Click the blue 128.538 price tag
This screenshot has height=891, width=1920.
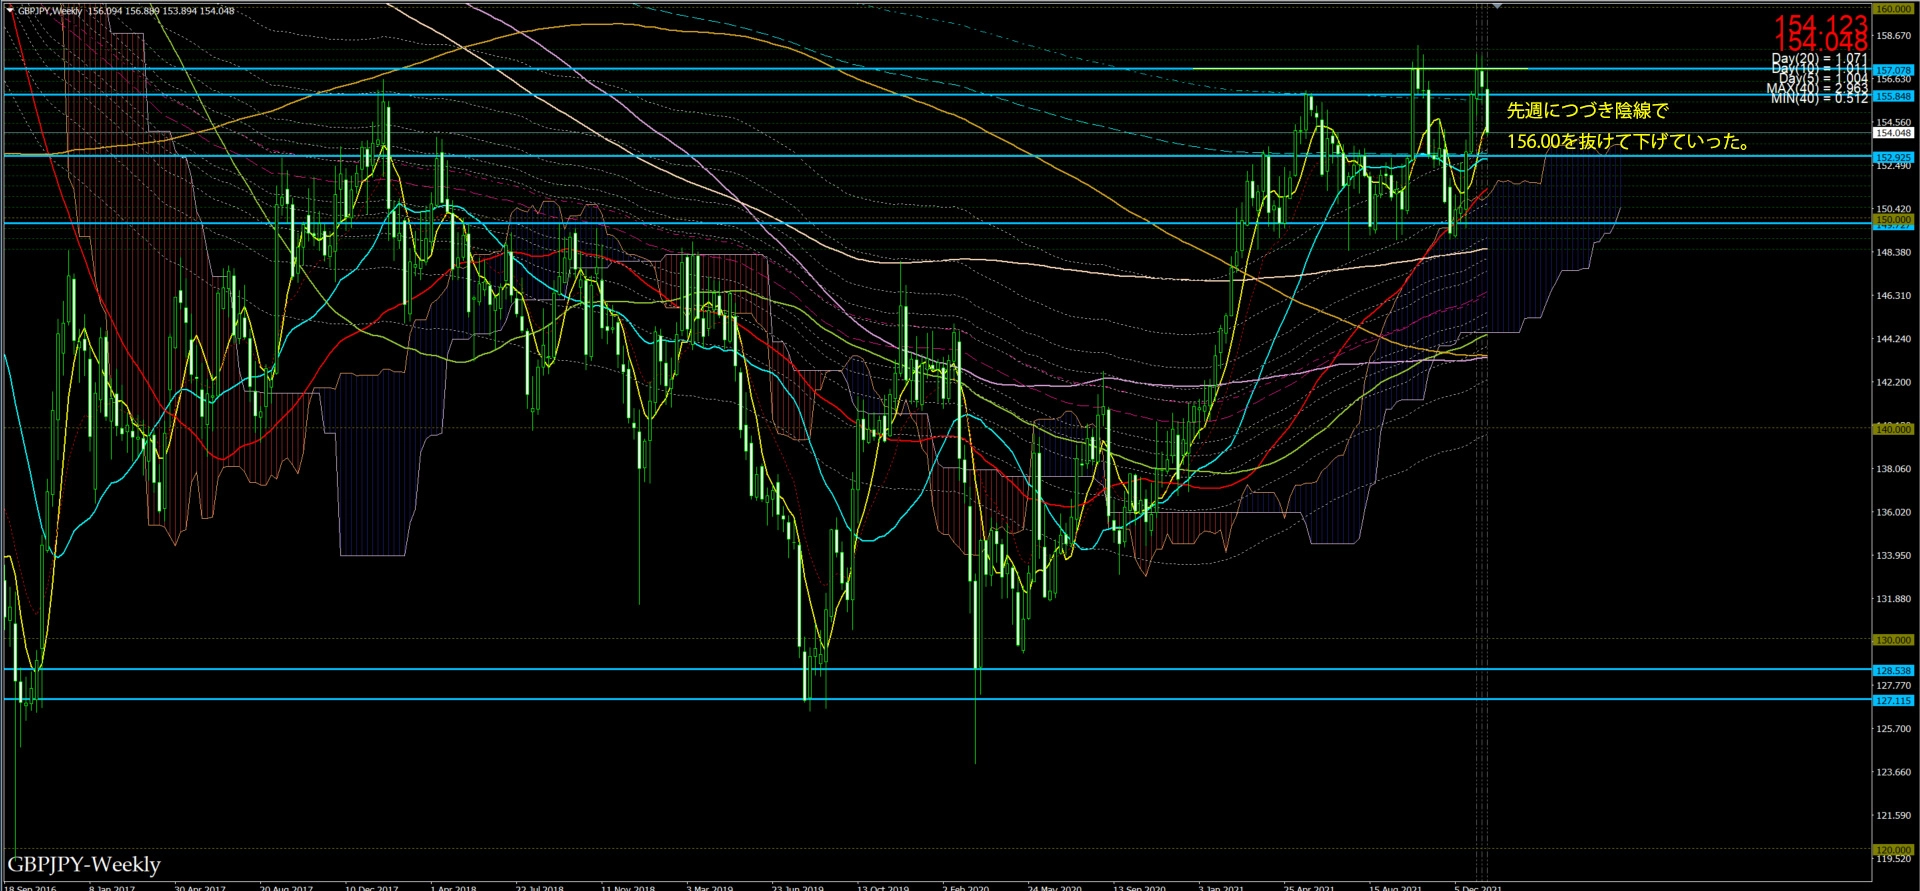click(x=1893, y=670)
